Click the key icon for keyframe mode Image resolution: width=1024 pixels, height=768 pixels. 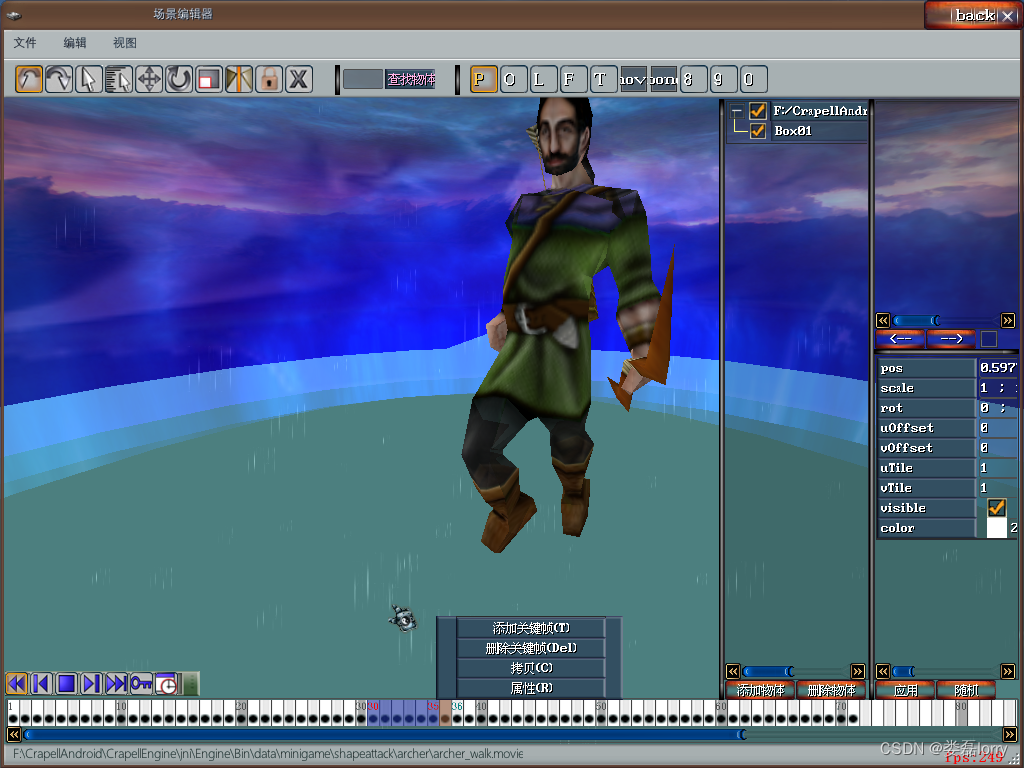pos(141,684)
